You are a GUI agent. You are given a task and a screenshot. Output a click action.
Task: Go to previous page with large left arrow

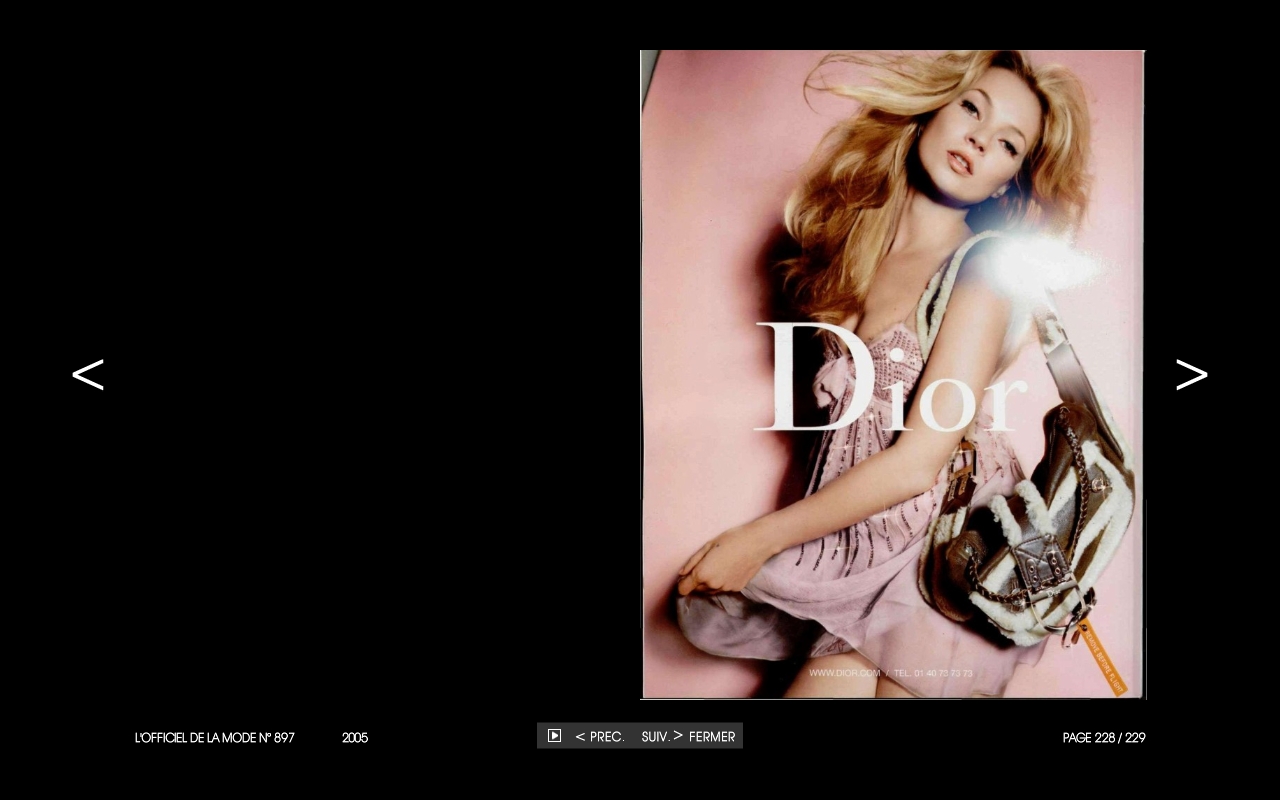[x=88, y=375]
